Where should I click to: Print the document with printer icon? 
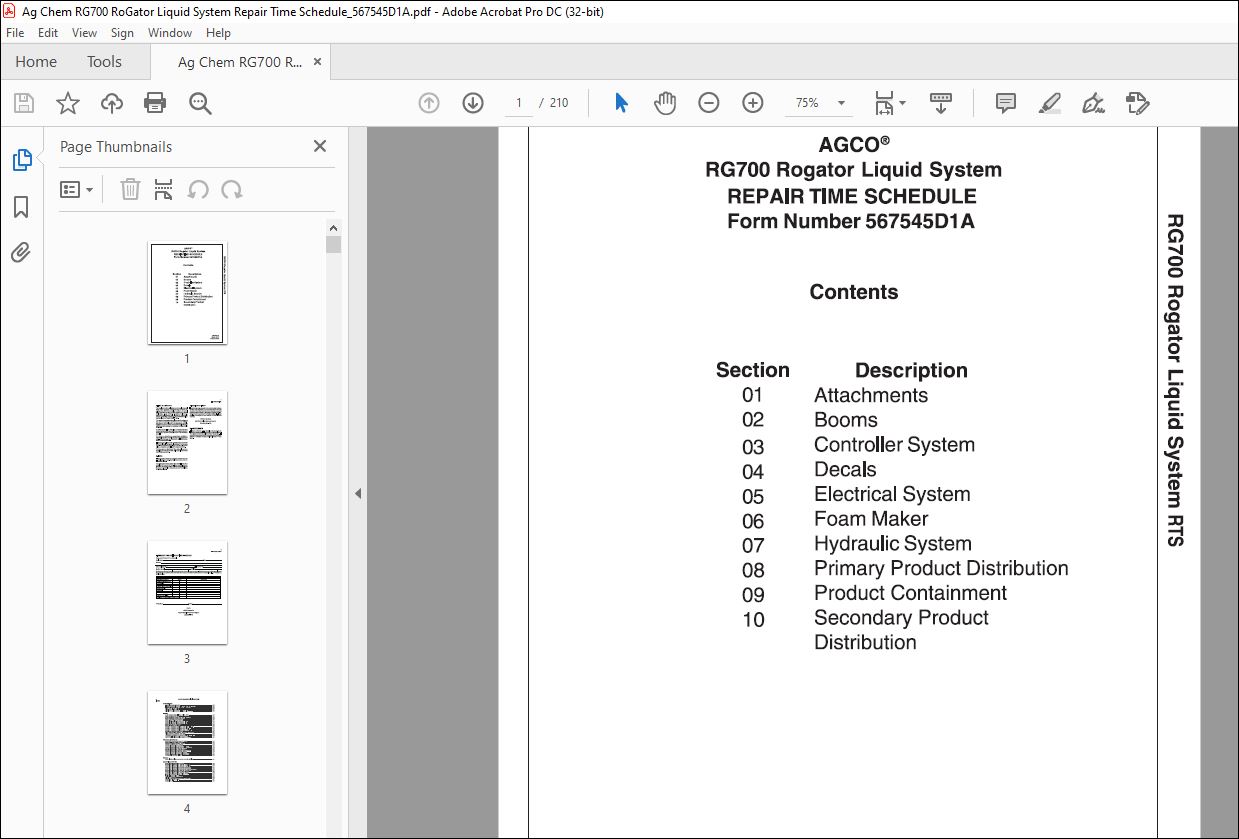pyautogui.click(x=155, y=103)
